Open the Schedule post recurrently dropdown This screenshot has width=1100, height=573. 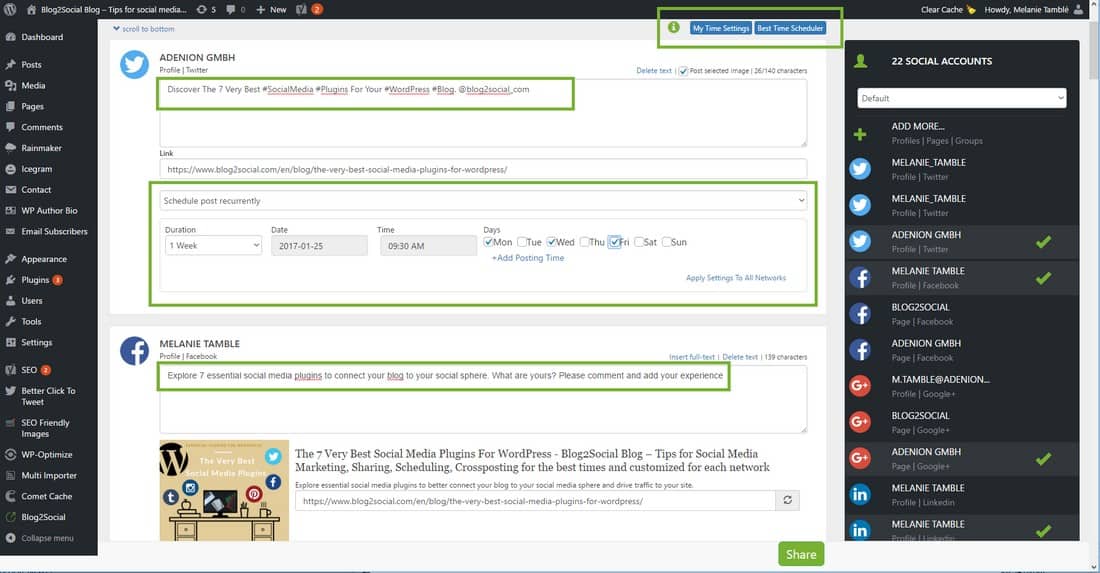(x=483, y=201)
